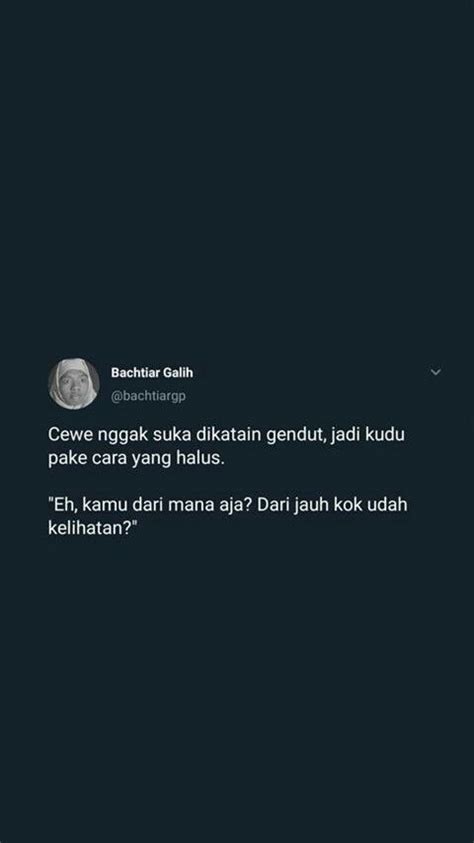Click the quote line starting "Eh, kamu"
Image resolution: width=474 pixels, height=843 pixels.
tap(228, 508)
